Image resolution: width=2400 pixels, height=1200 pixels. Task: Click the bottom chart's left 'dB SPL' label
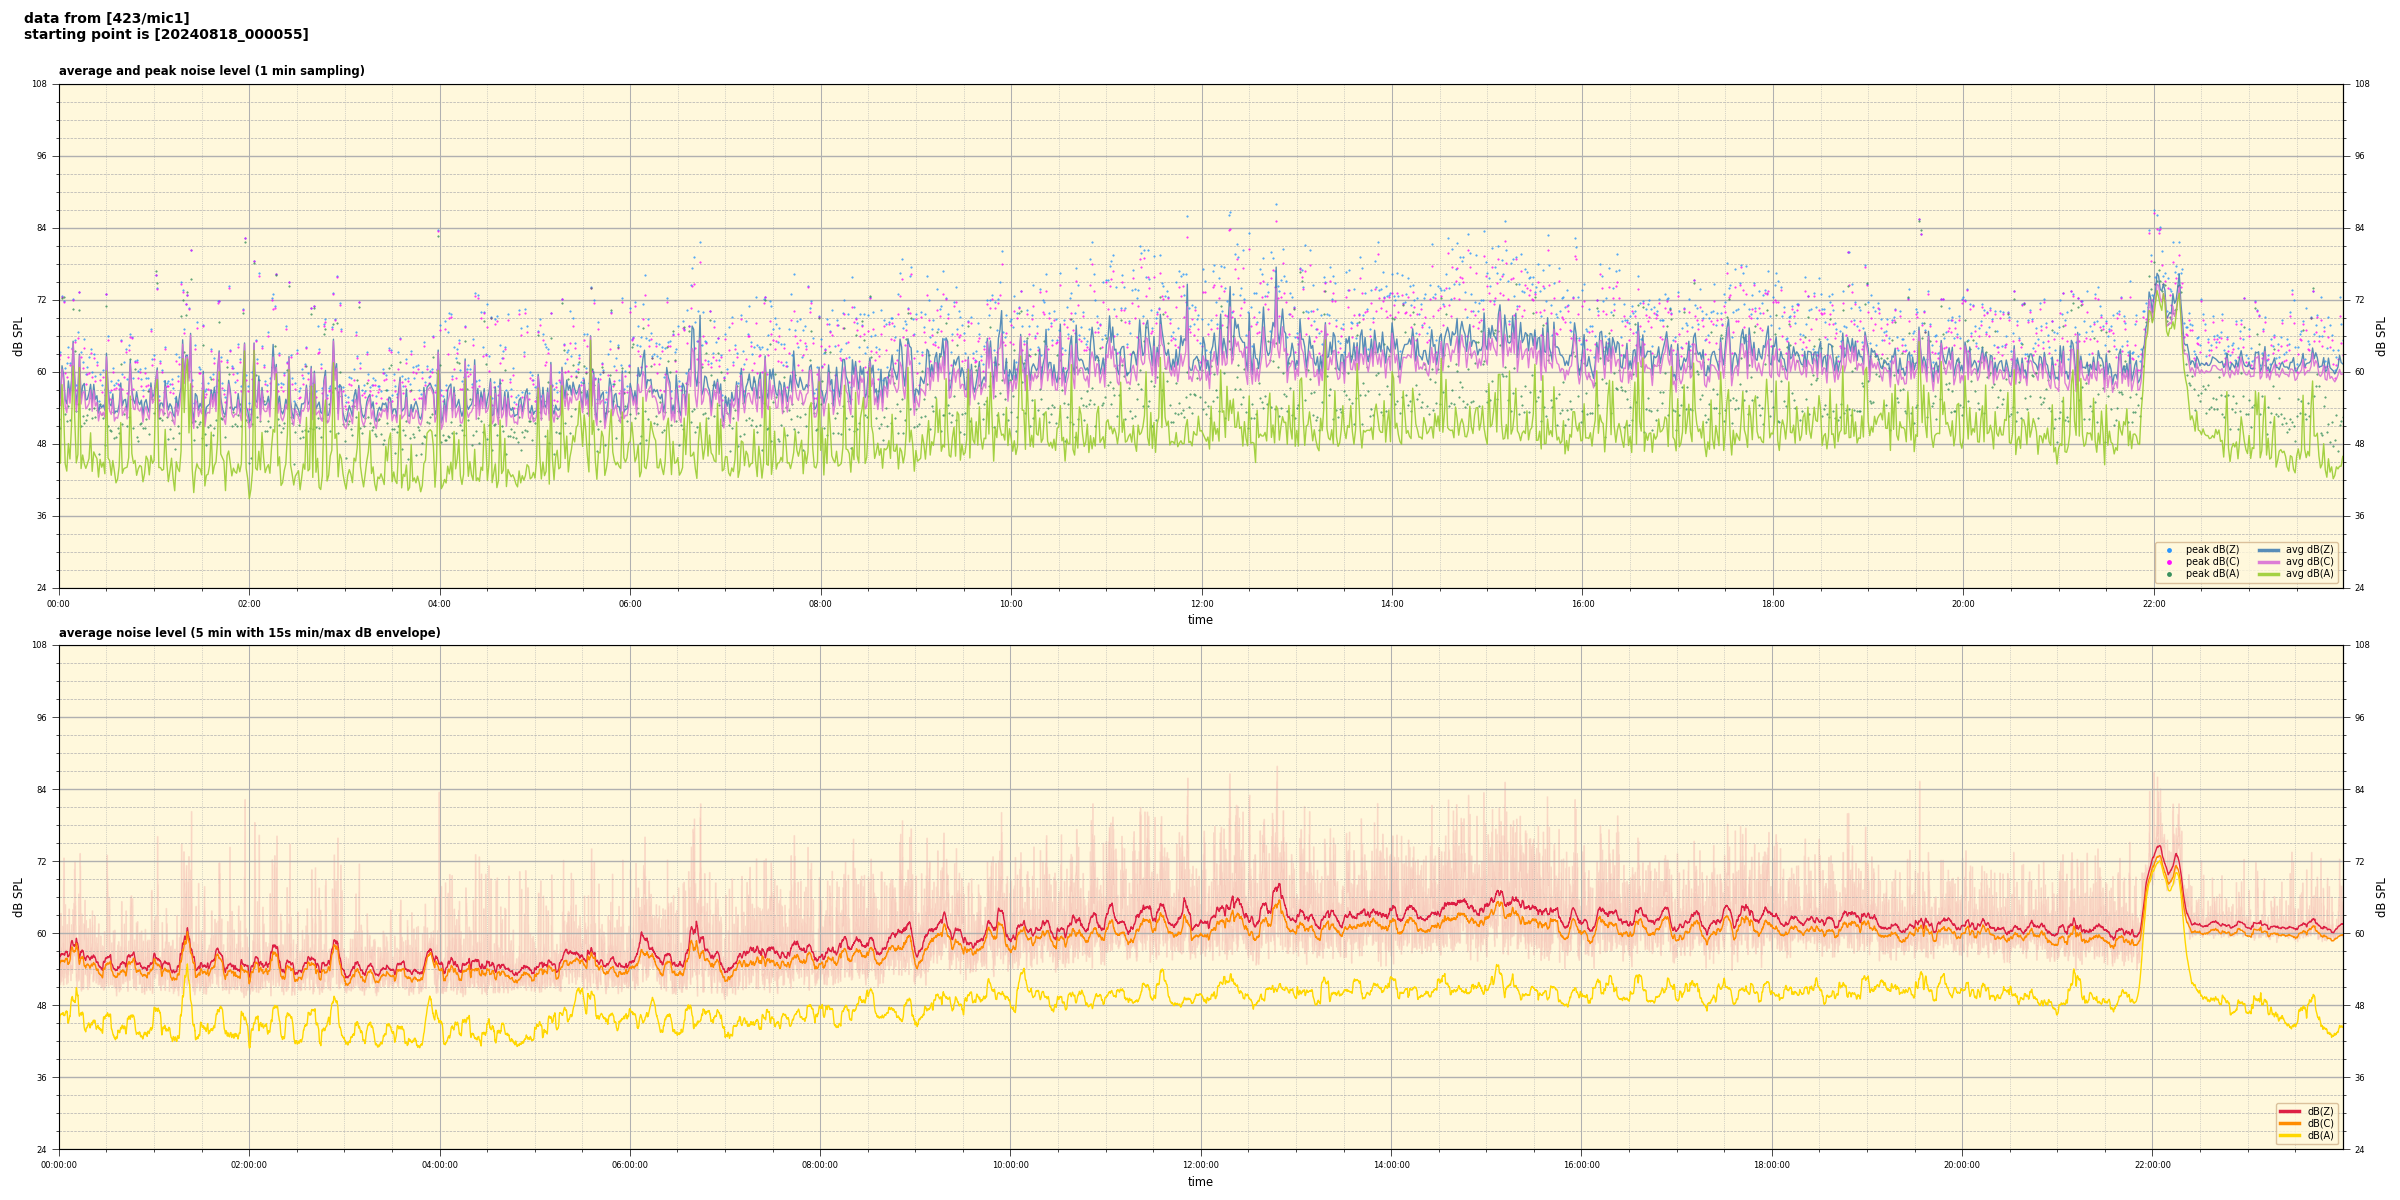18,897
